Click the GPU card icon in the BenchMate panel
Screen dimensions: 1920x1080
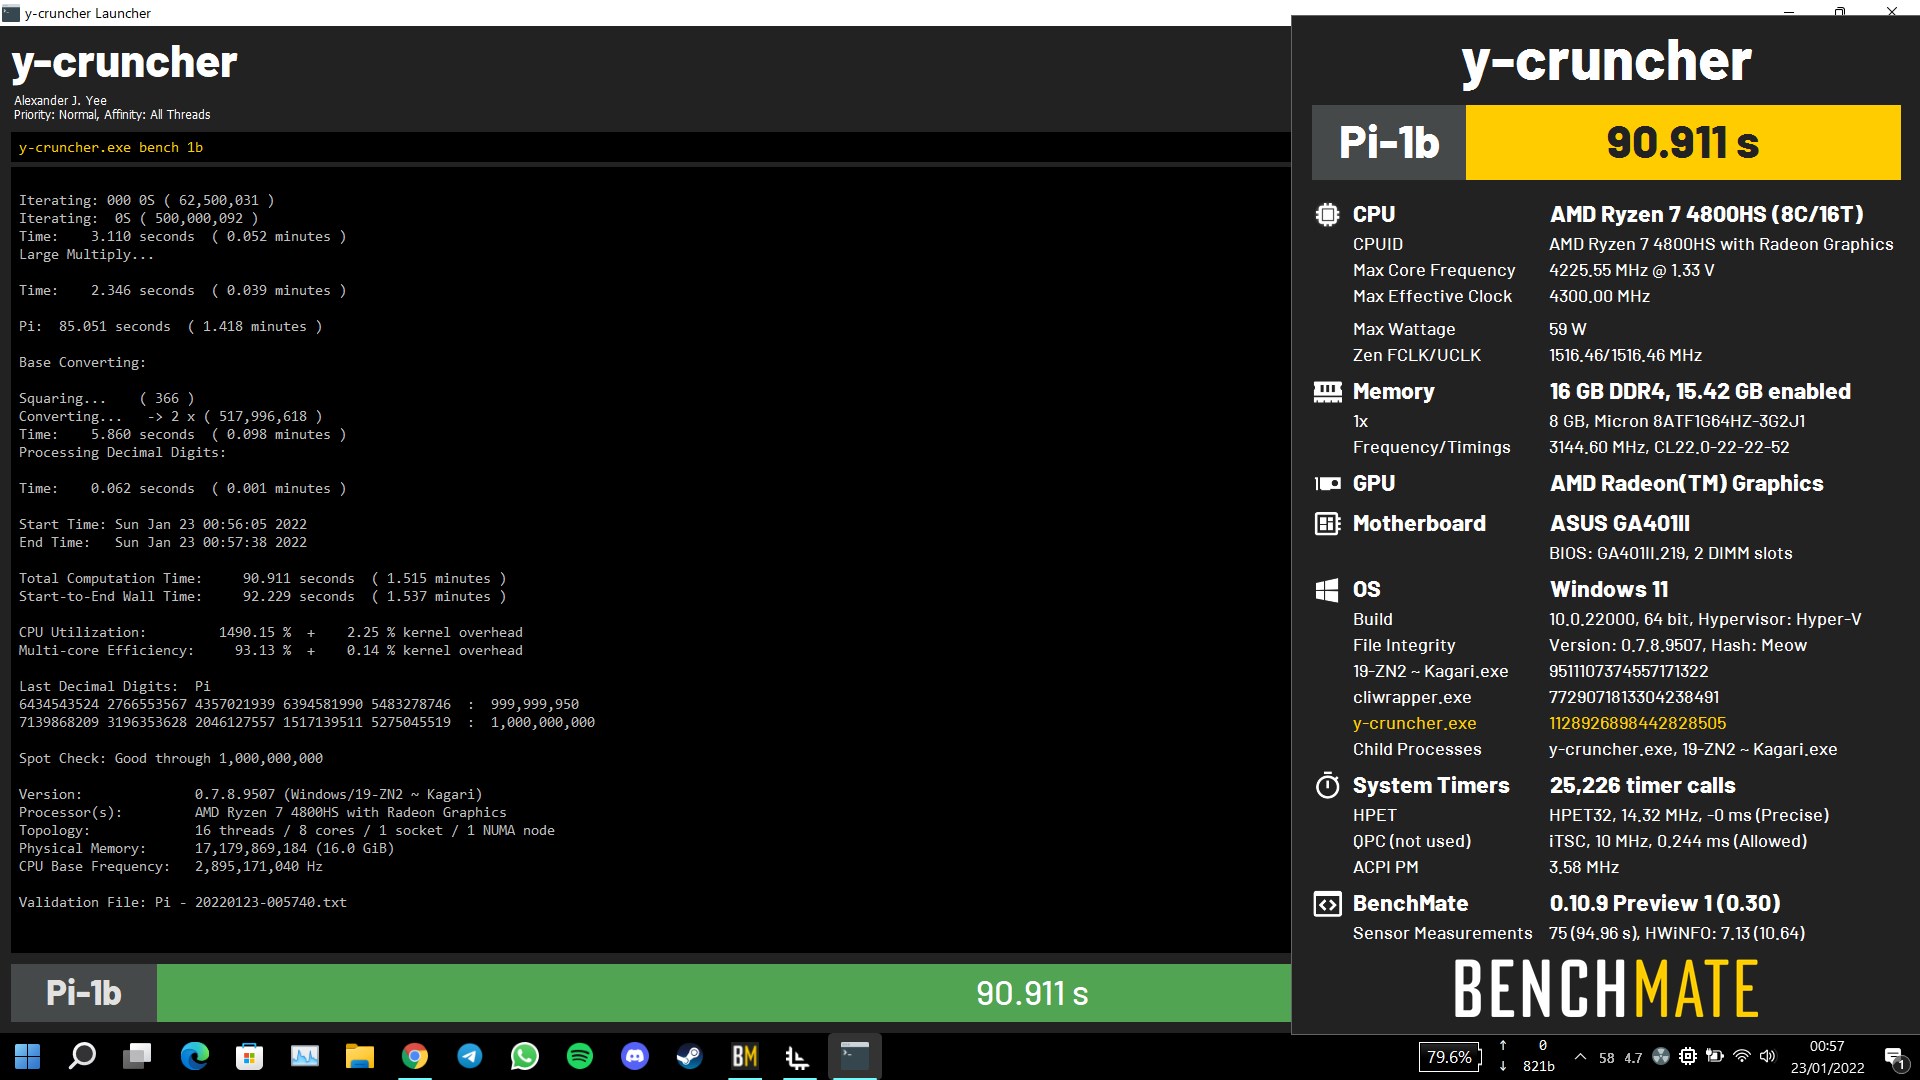click(x=1327, y=484)
